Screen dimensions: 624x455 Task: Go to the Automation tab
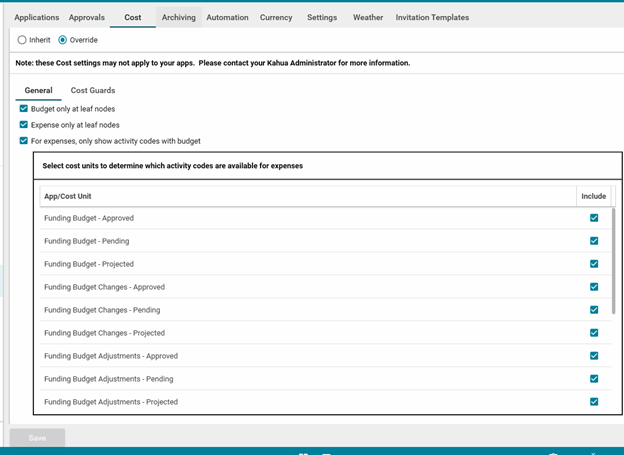point(227,18)
